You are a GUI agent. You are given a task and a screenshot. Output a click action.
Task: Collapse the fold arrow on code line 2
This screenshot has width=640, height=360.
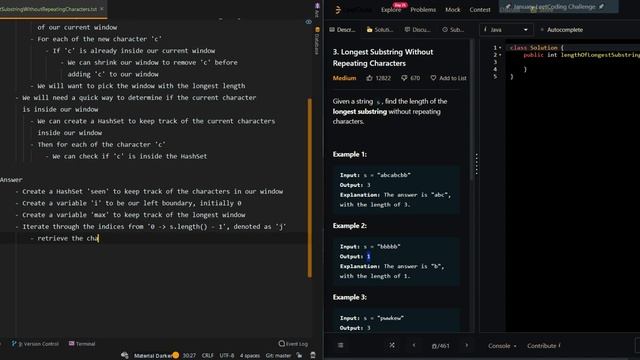pos(500,55)
